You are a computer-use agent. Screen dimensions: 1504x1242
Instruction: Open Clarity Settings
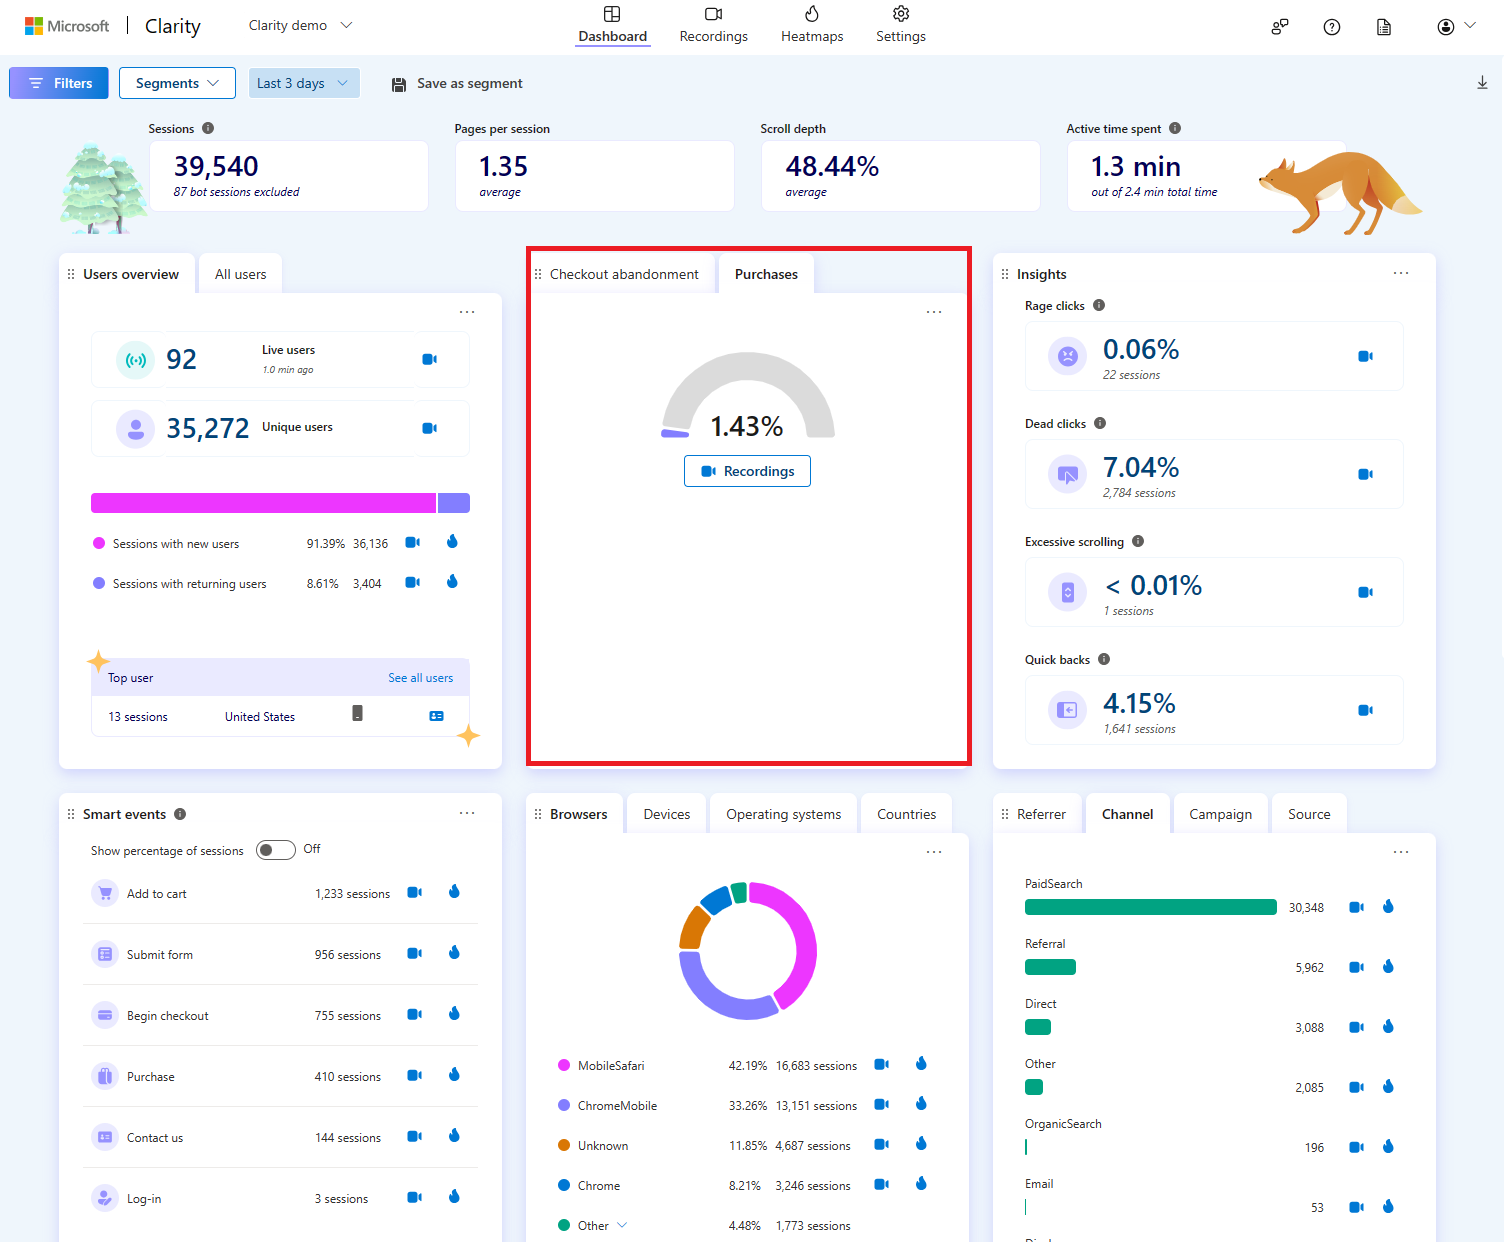(x=899, y=25)
